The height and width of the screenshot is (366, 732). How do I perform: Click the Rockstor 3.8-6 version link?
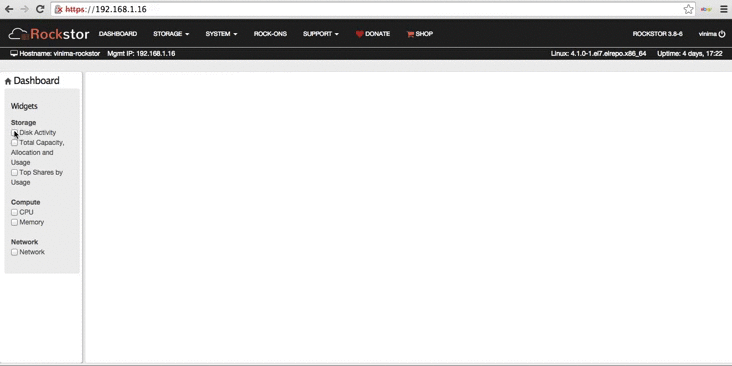pos(657,34)
